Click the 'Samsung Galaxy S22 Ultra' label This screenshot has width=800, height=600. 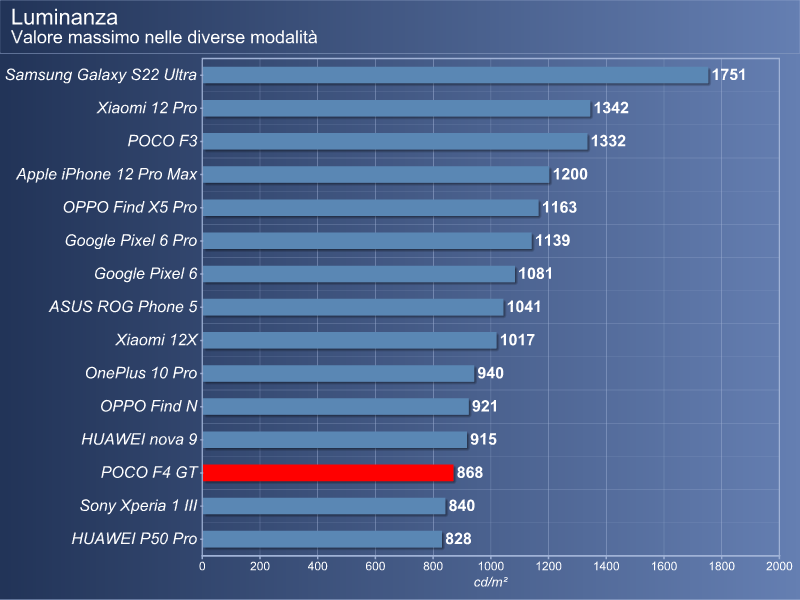[x=101, y=75]
